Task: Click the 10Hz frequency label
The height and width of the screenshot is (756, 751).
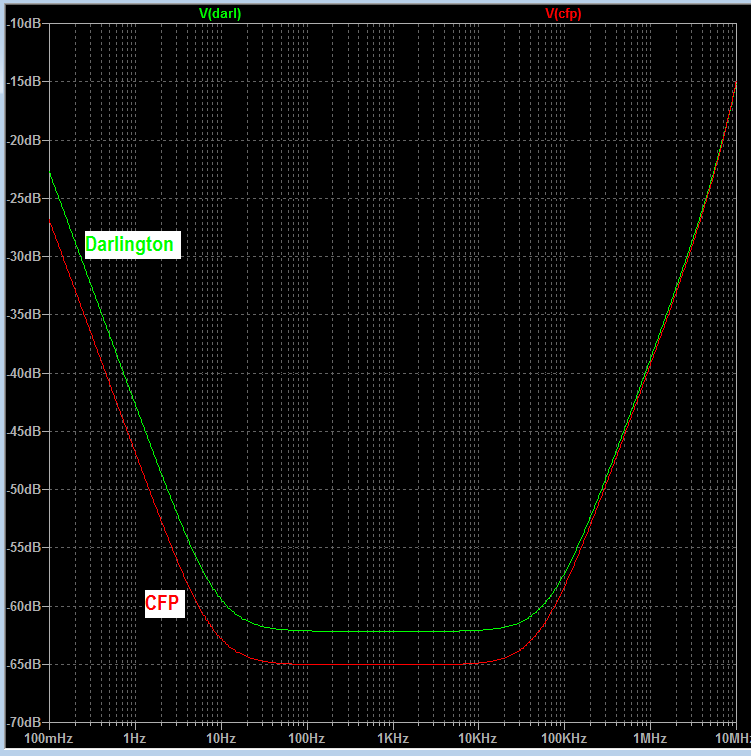Action: (221, 739)
